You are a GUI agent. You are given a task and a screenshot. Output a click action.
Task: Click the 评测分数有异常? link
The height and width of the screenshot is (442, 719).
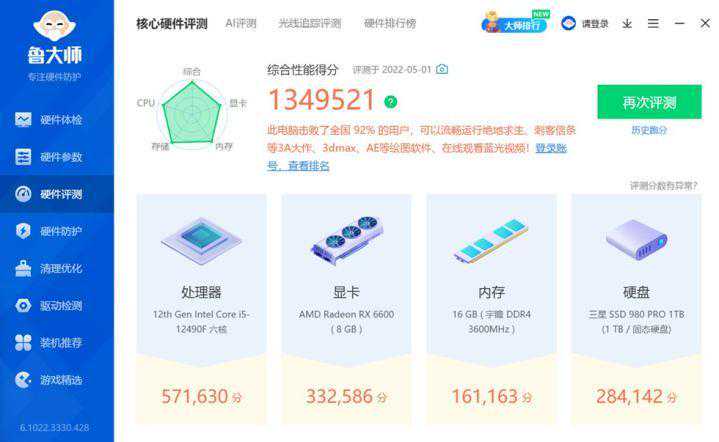(664, 186)
